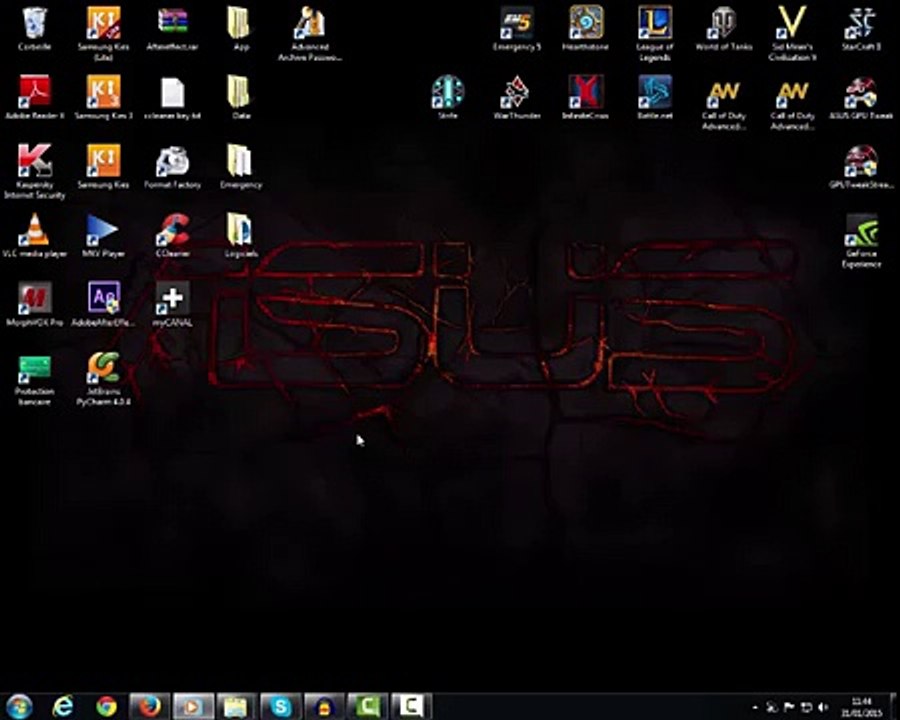Open Adobe Reader X shortcut

[x=34, y=98]
